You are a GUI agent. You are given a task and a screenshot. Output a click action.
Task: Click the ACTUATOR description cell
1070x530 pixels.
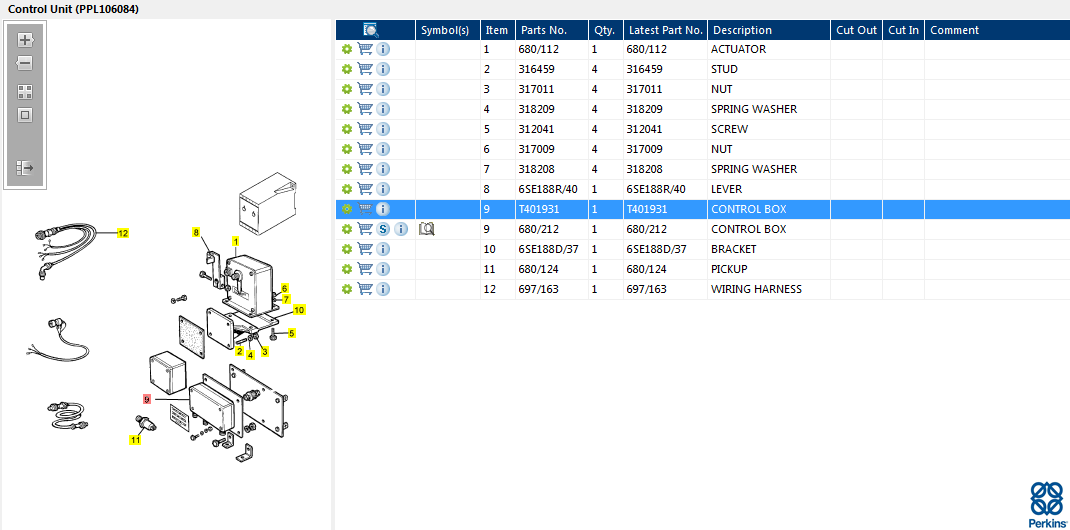[x=769, y=49]
